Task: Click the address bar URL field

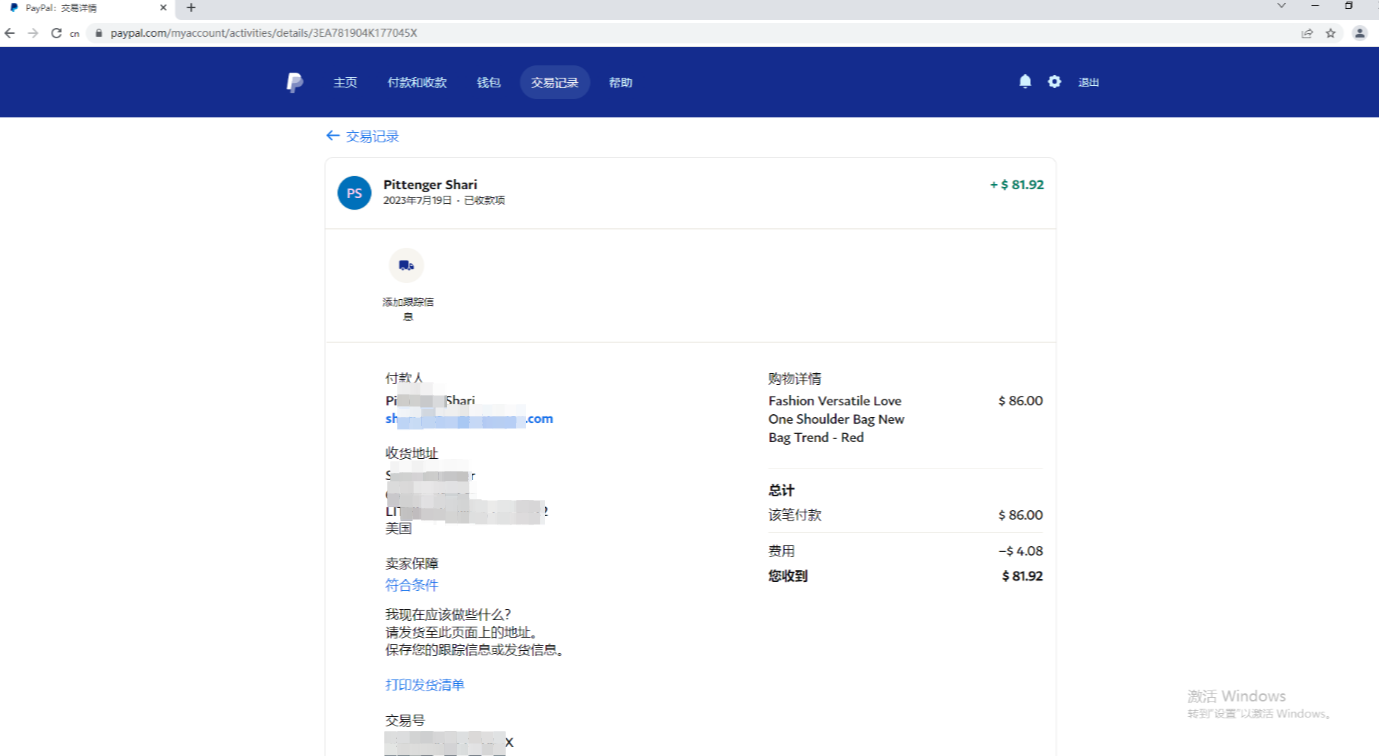Action: 600,33
